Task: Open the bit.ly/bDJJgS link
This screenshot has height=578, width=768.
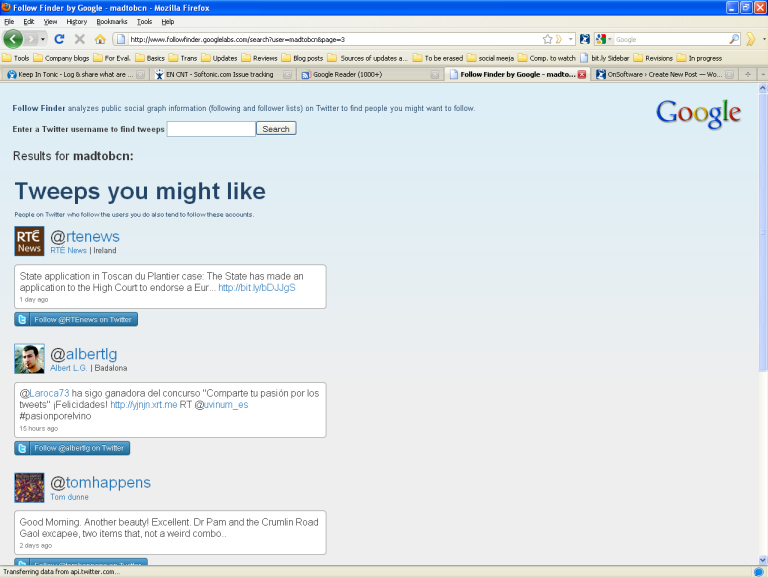Action: coord(257,288)
